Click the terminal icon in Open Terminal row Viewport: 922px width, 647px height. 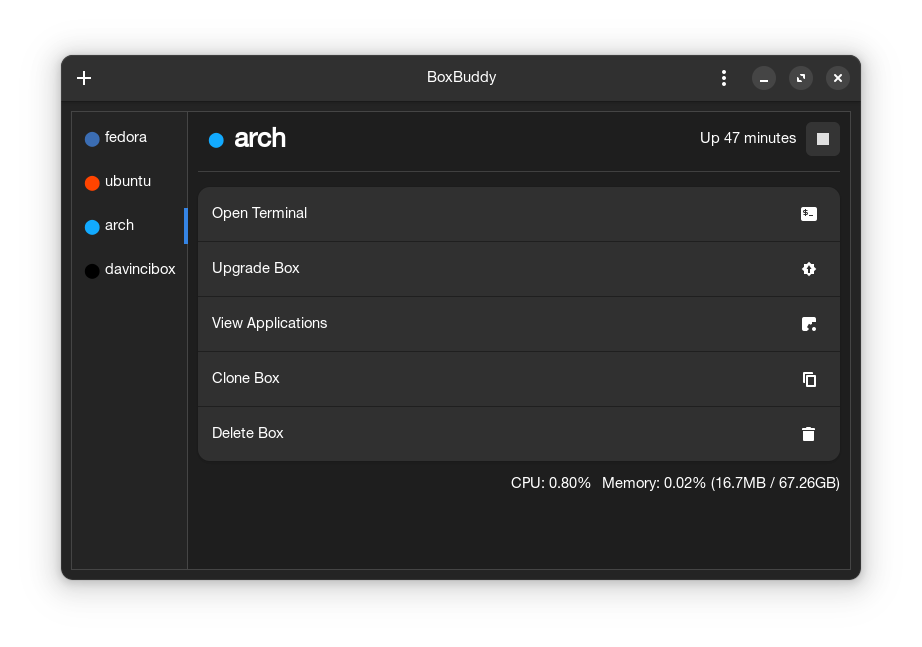pyautogui.click(x=809, y=214)
